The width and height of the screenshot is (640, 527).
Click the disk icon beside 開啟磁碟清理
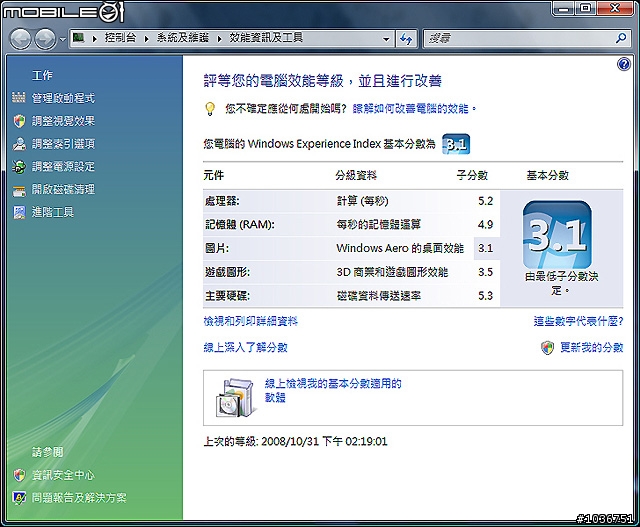point(19,190)
